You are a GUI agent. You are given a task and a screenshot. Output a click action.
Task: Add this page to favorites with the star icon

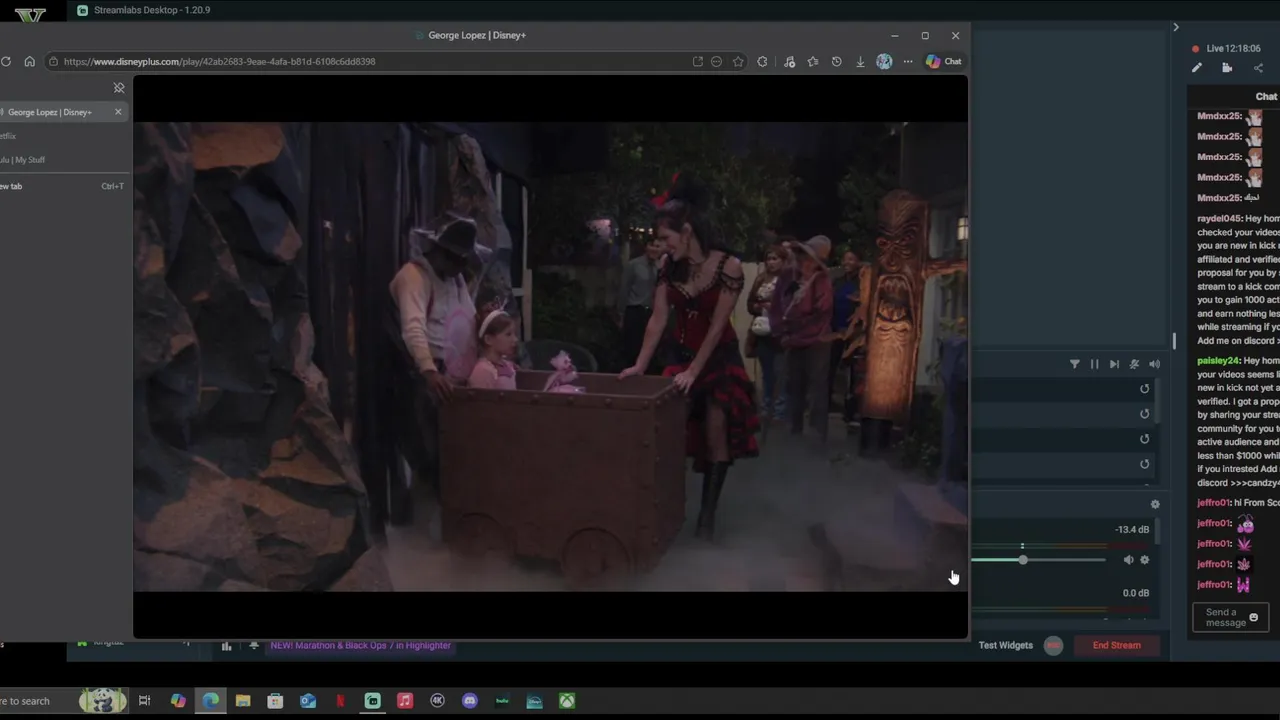(738, 62)
